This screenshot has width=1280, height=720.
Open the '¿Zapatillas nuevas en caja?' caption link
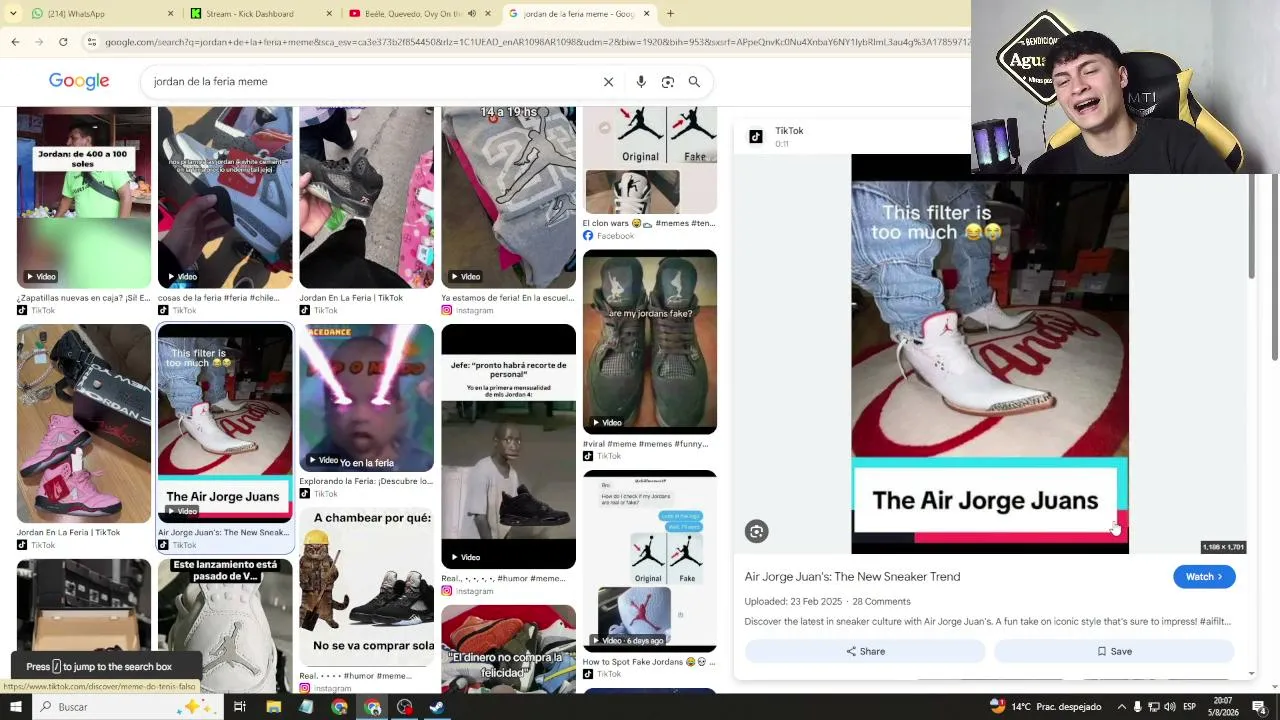point(83,298)
